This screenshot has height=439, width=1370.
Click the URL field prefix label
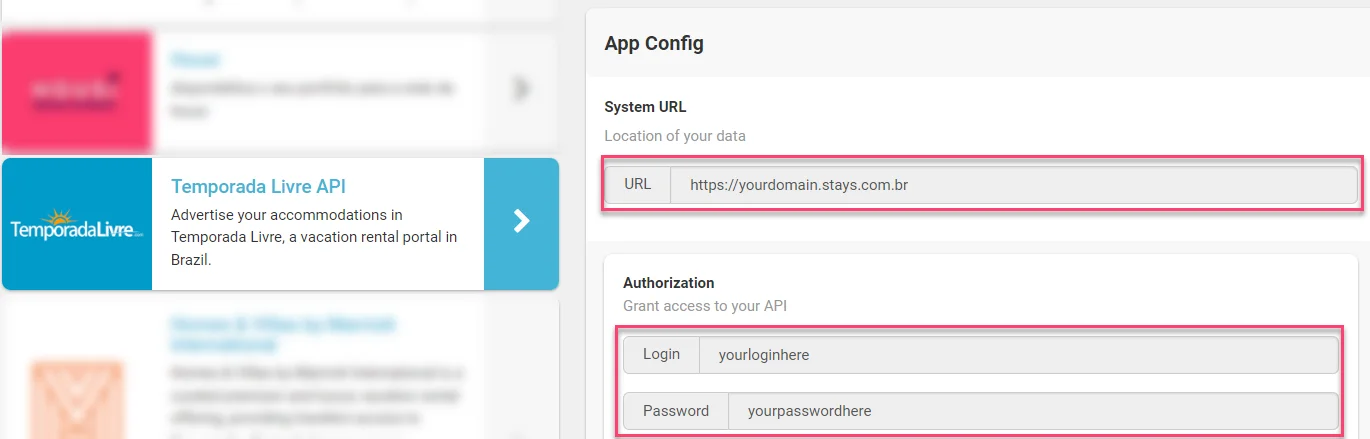pyautogui.click(x=638, y=185)
